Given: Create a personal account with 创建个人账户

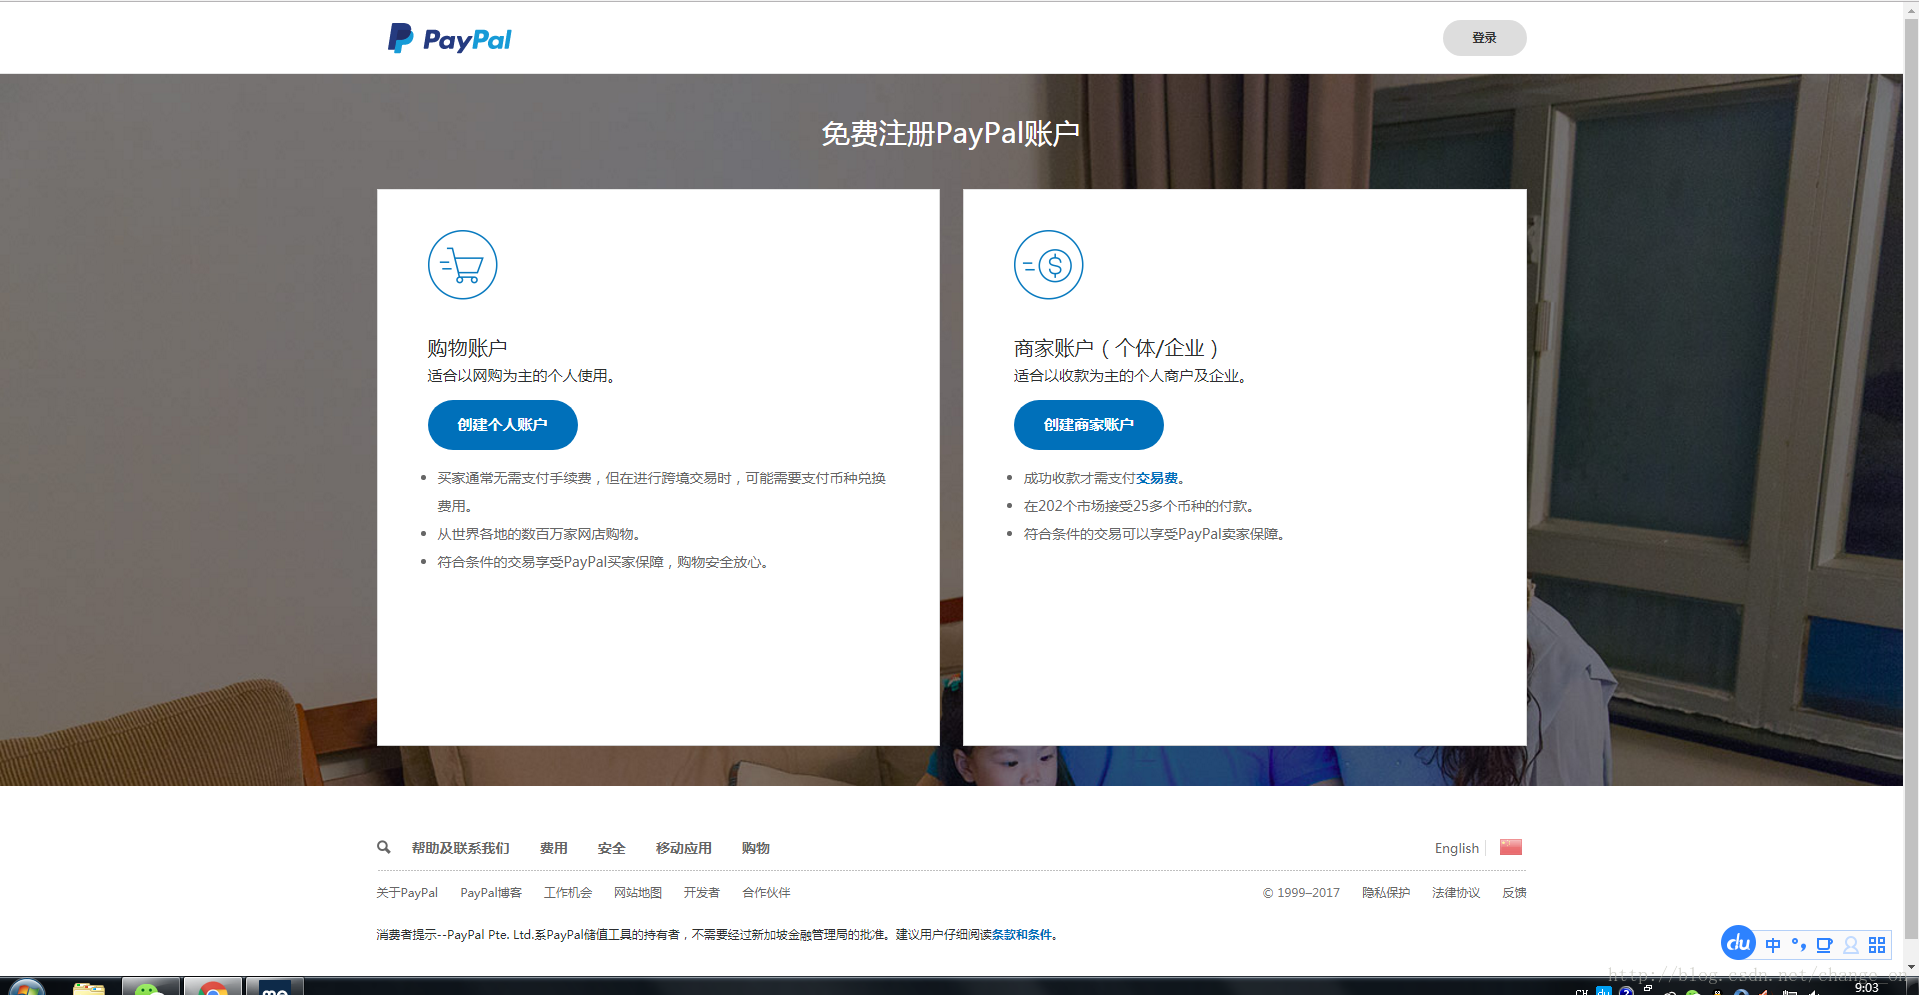Looking at the screenshot, I should pyautogui.click(x=503, y=425).
